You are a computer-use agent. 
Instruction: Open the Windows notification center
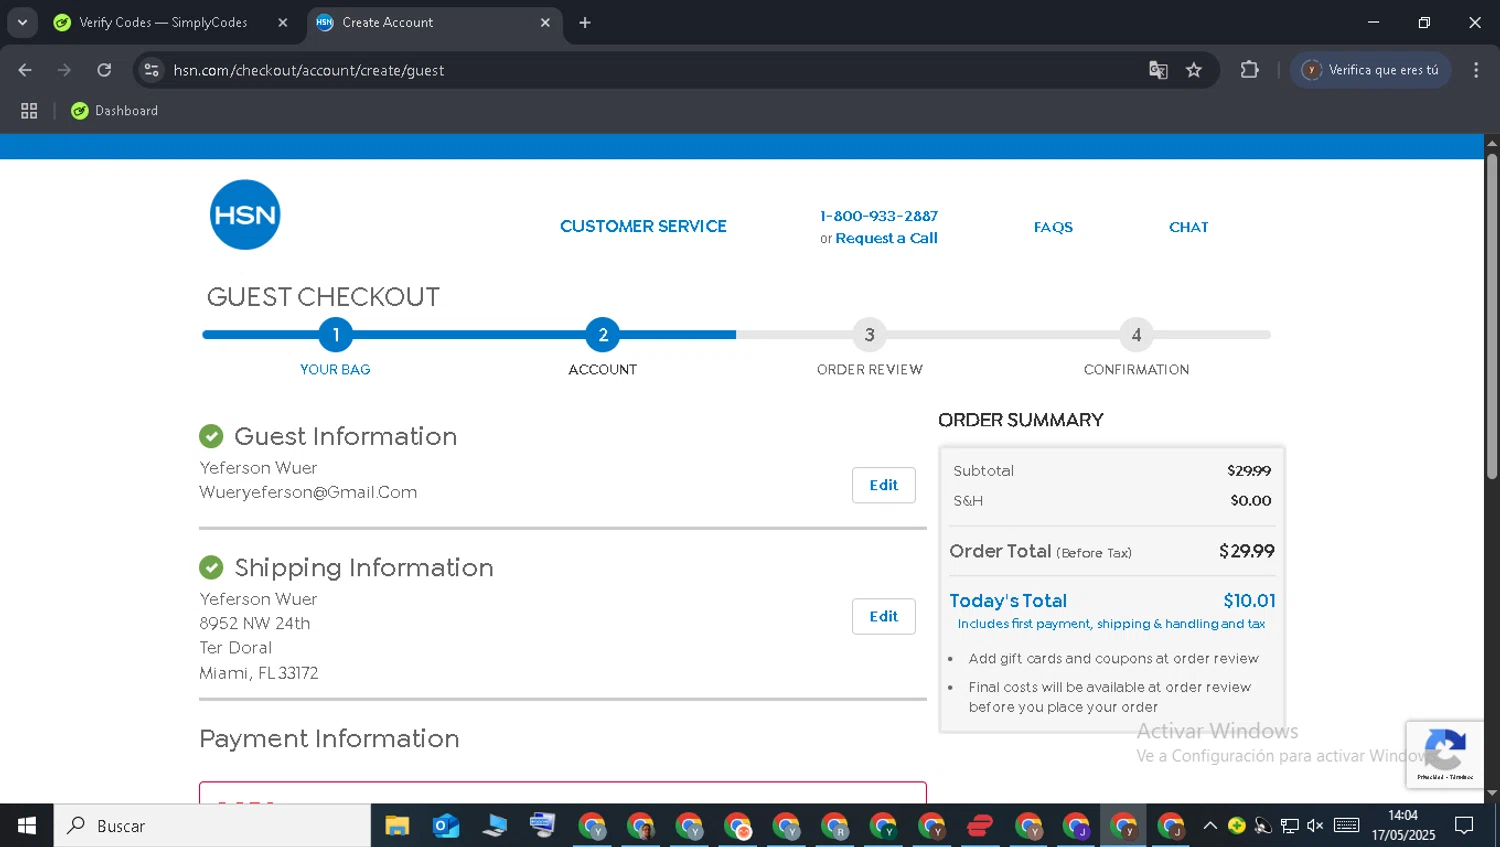1465,826
